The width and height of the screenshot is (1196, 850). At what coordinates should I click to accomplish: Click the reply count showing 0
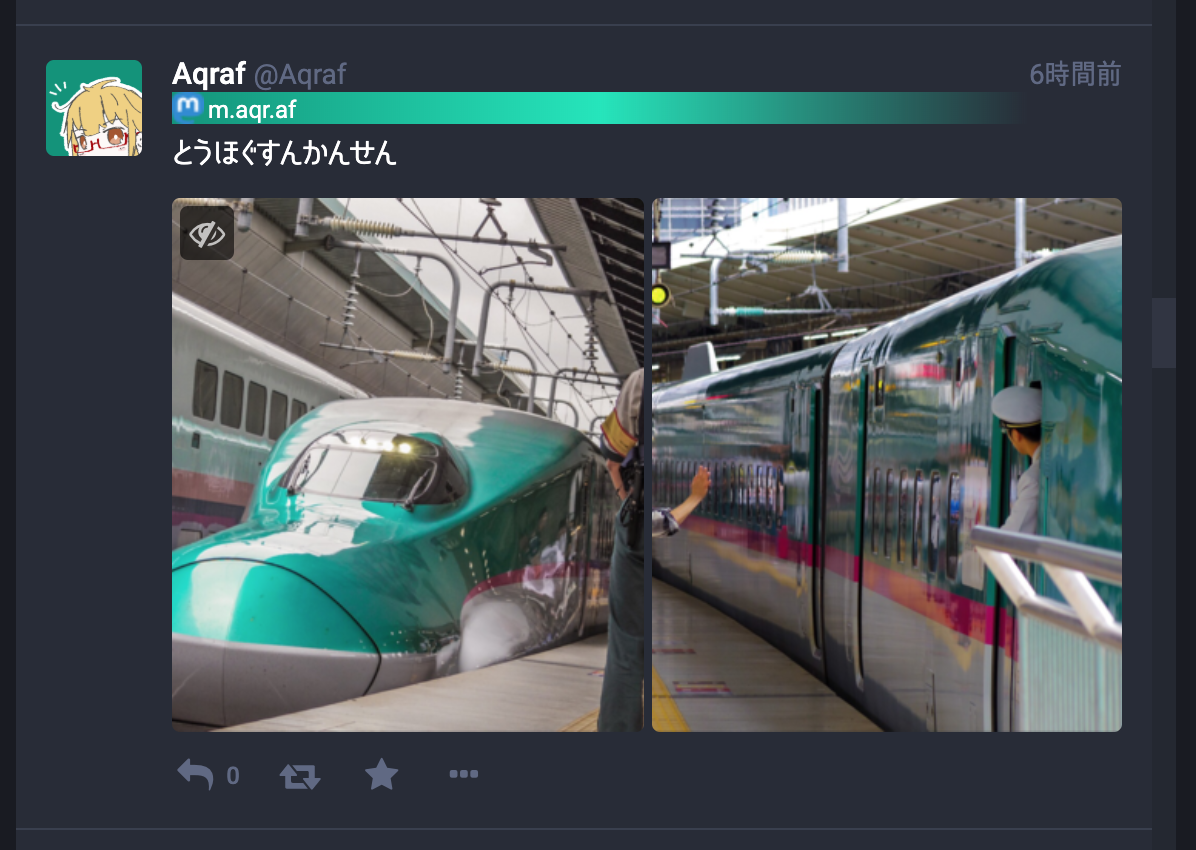pyautogui.click(x=233, y=776)
